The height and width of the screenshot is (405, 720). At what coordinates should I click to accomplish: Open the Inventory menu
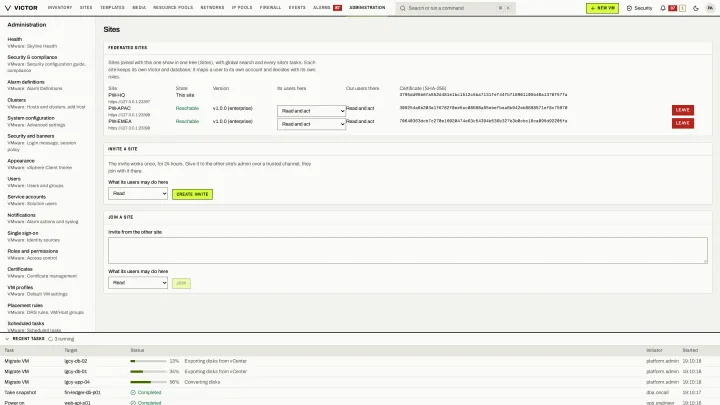click(x=60, y=8)
